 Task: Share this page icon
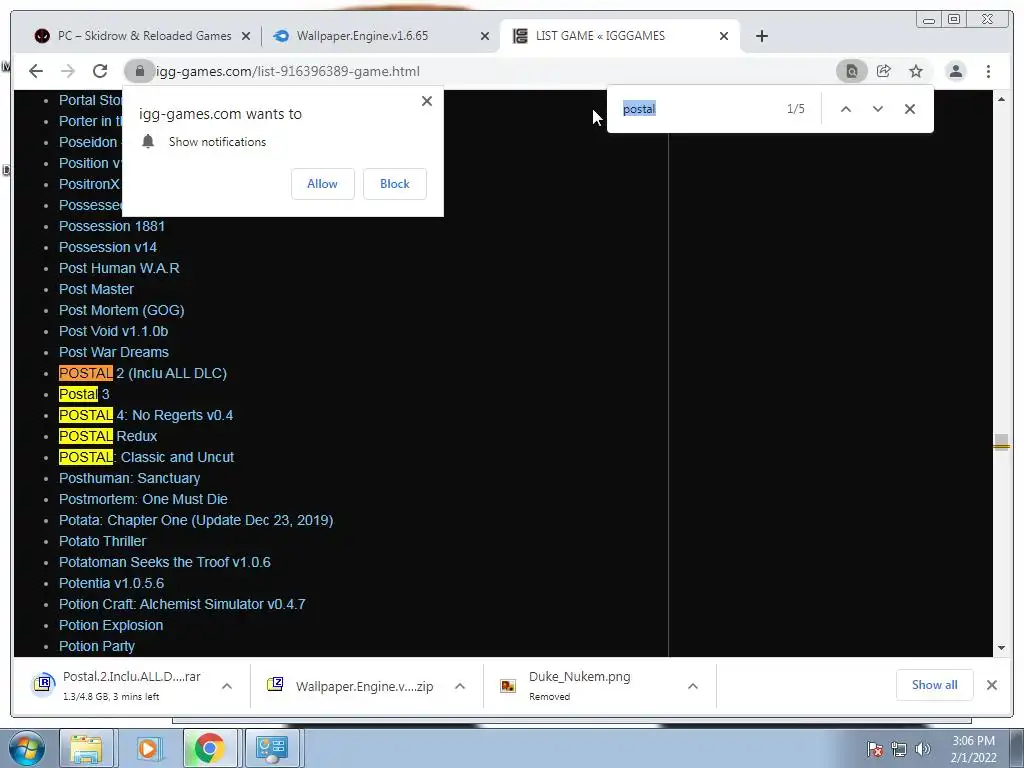click(884, 71)
